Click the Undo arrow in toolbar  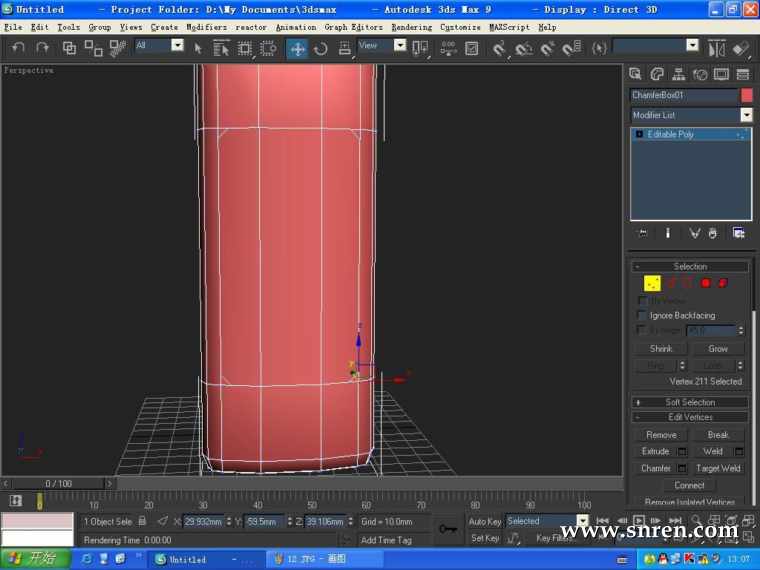(x=18, y=47)
